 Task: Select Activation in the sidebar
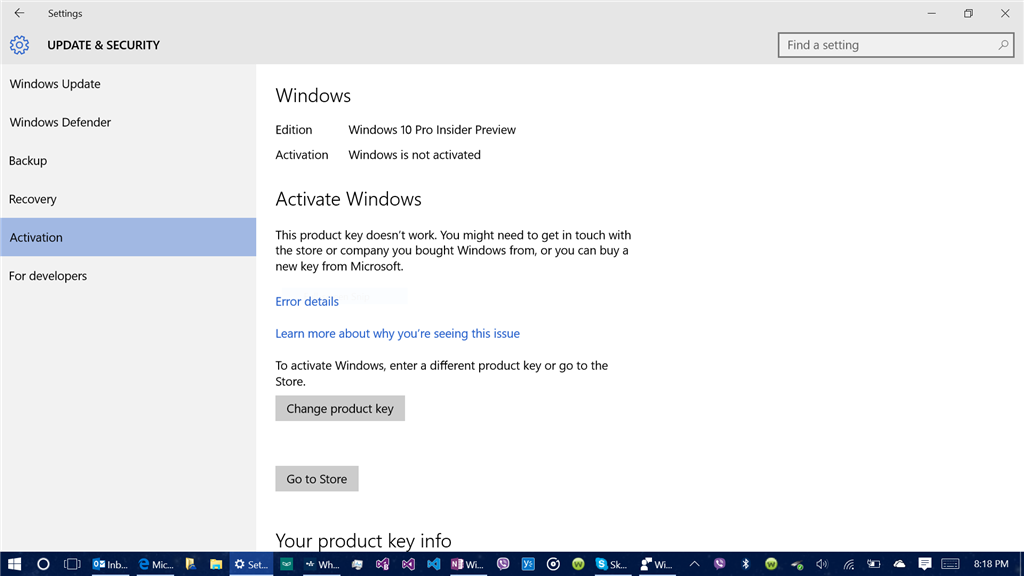tap(128, 237)
